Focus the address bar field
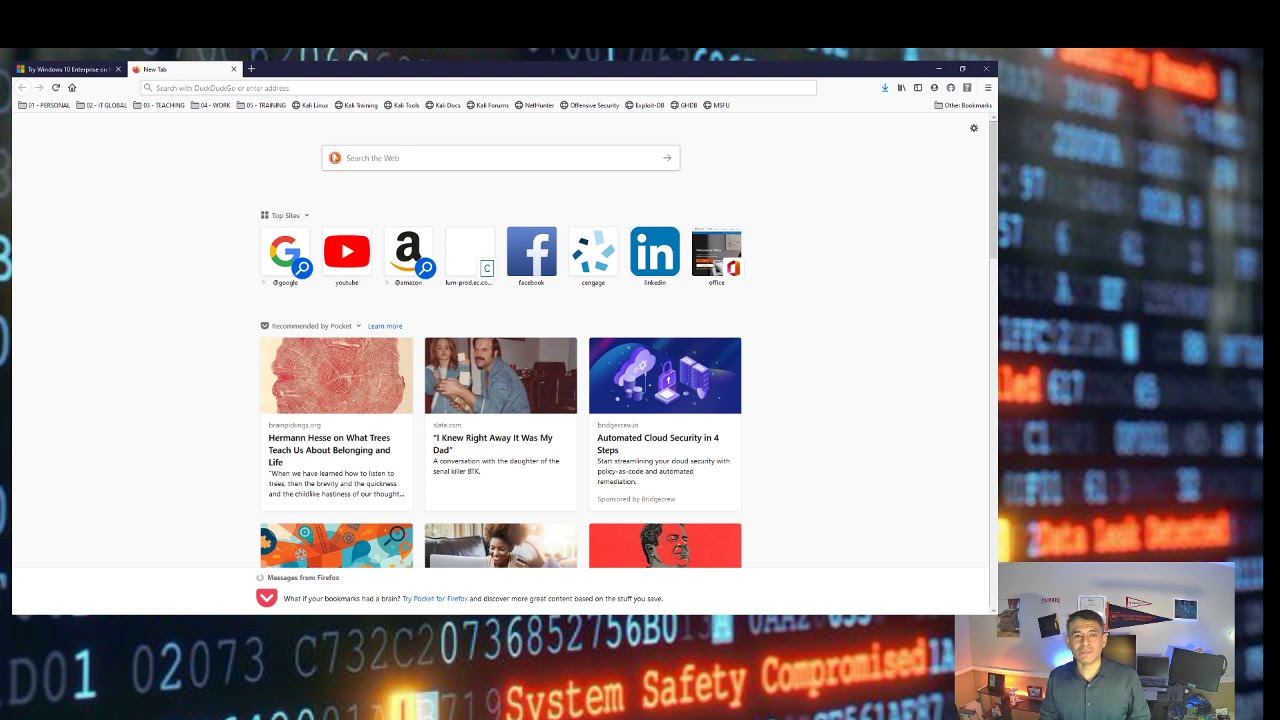Viewport: 1280px width, 720px height. click(x=478, y=88)
